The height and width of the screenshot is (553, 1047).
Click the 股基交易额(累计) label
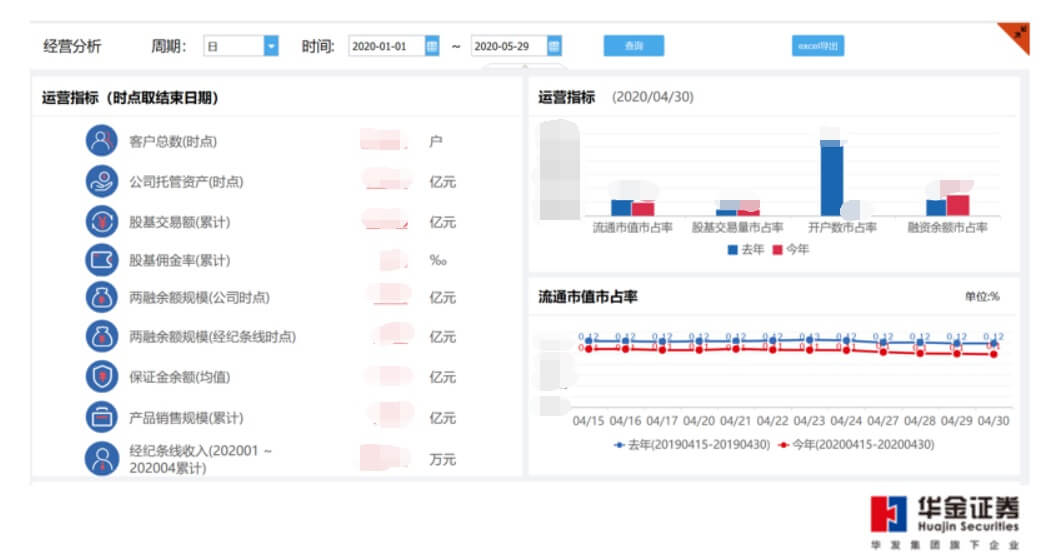180,222
